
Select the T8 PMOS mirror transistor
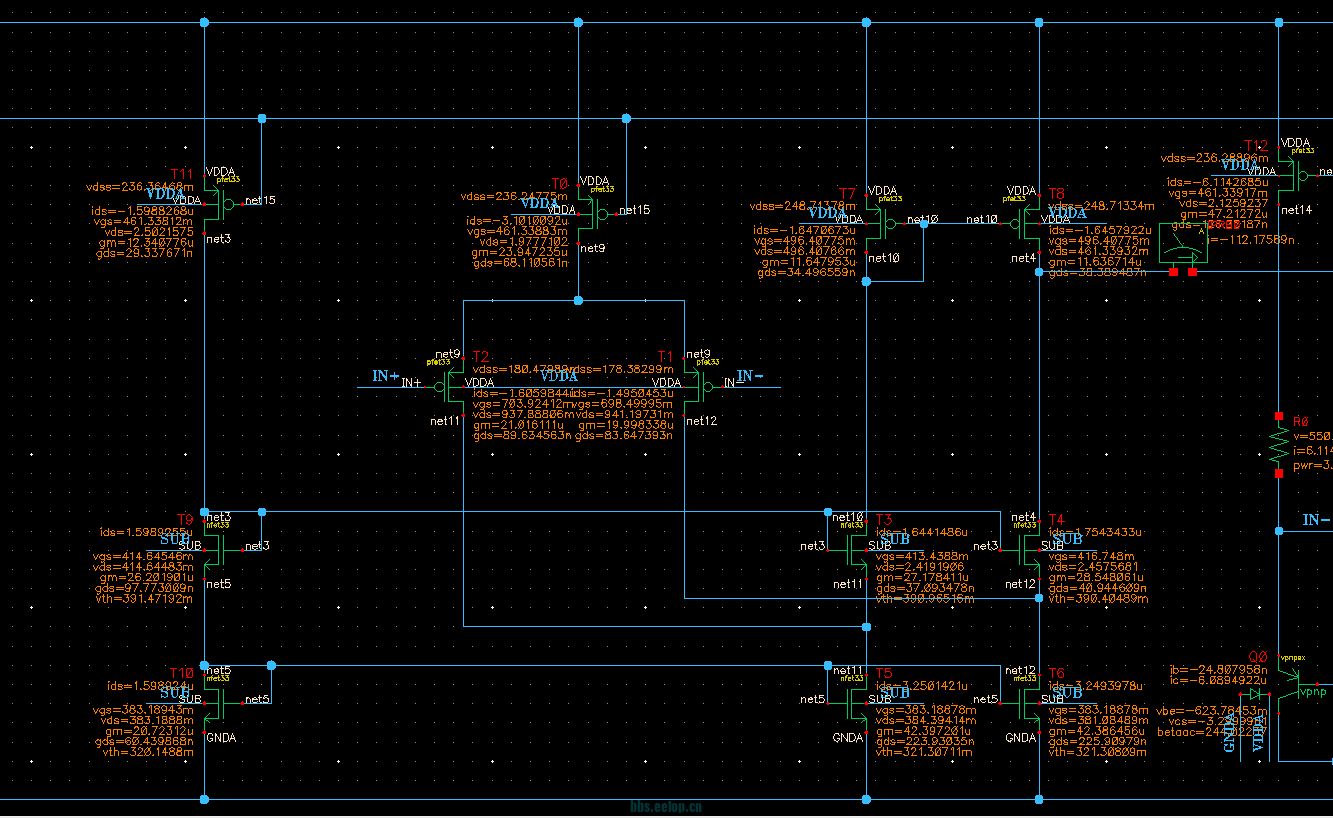click(1028, 224)
